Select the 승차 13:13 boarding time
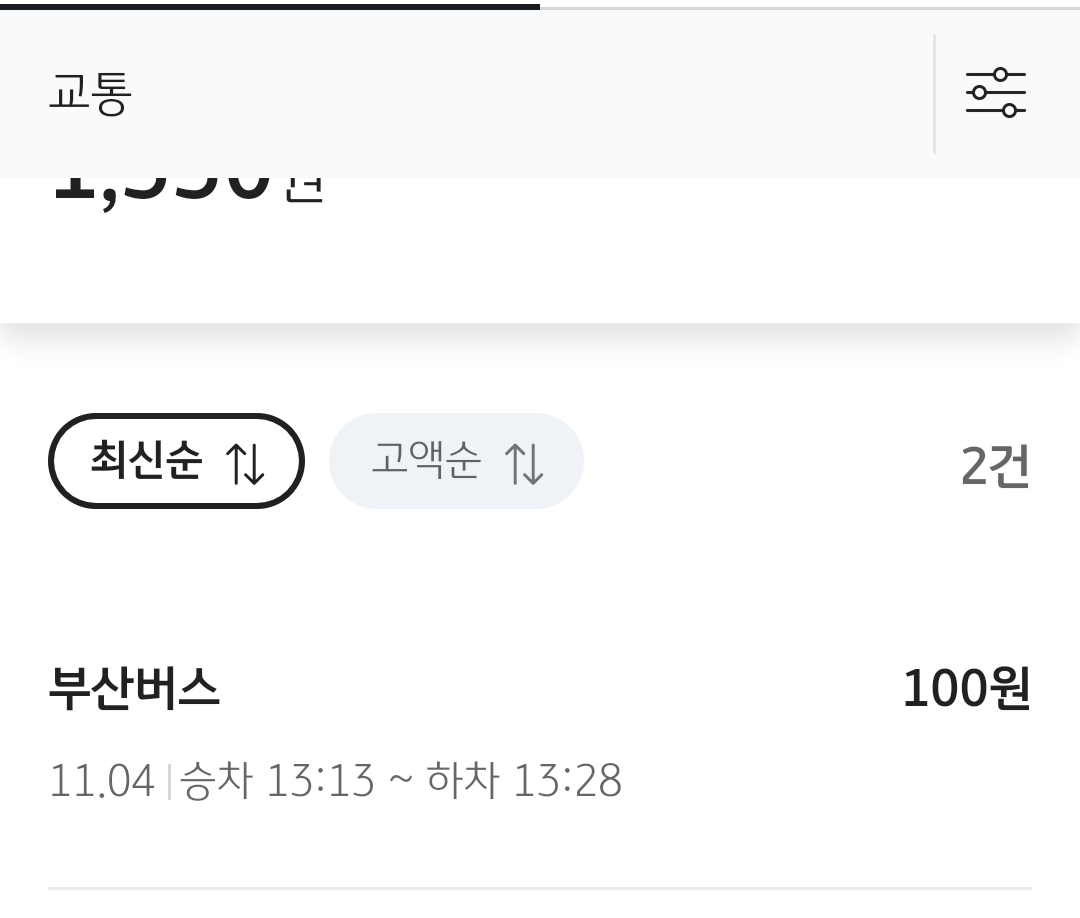Viewport: 1080px width, 918px height. point(277,780)
